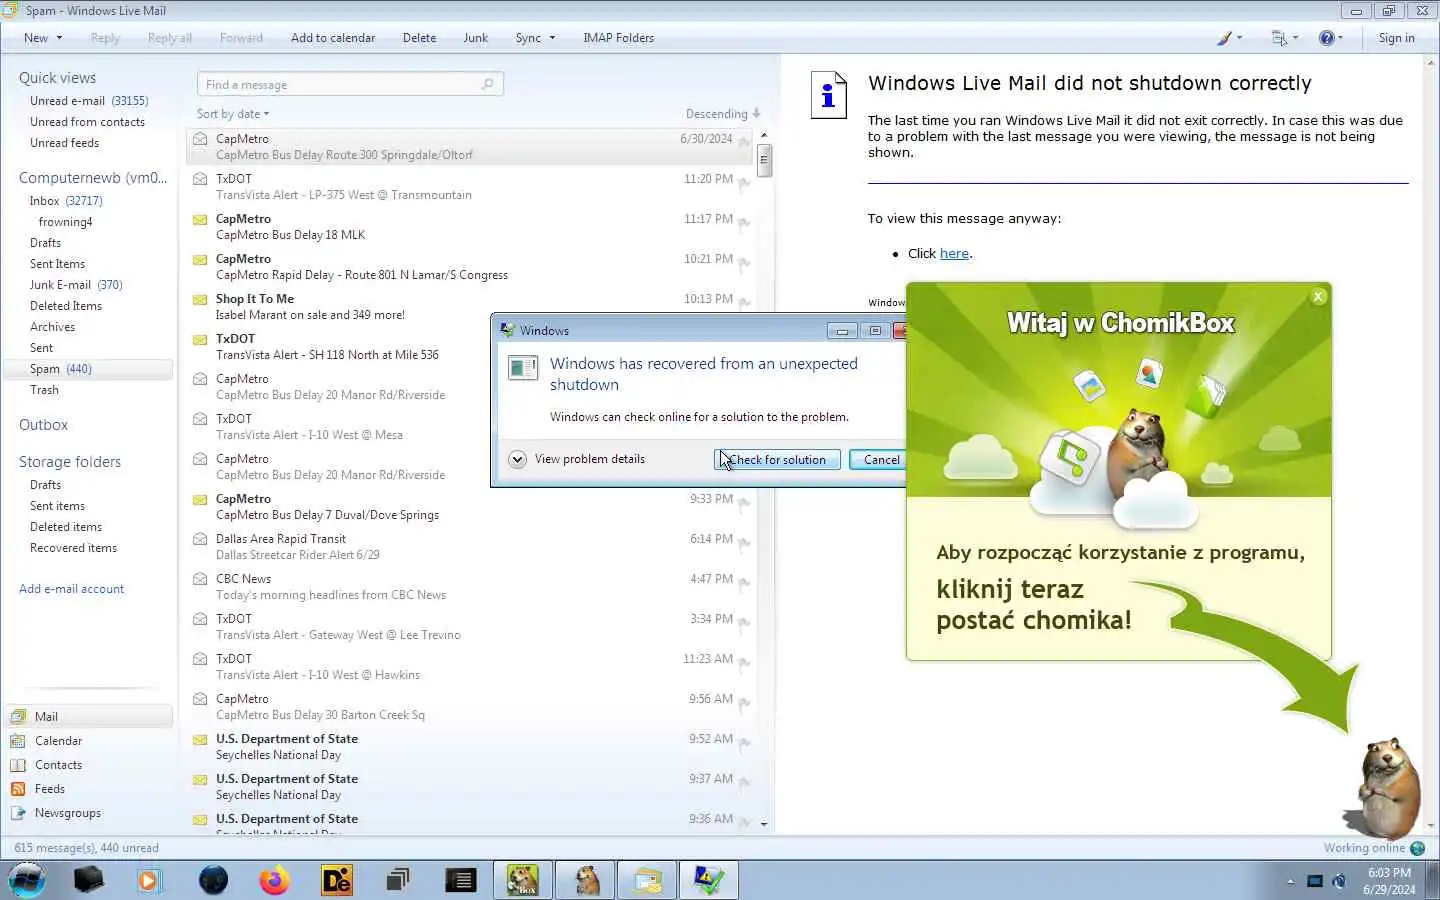The image size is (1440, 900).
Task: Open Recovered items folder
Action: tap(73, 548)
